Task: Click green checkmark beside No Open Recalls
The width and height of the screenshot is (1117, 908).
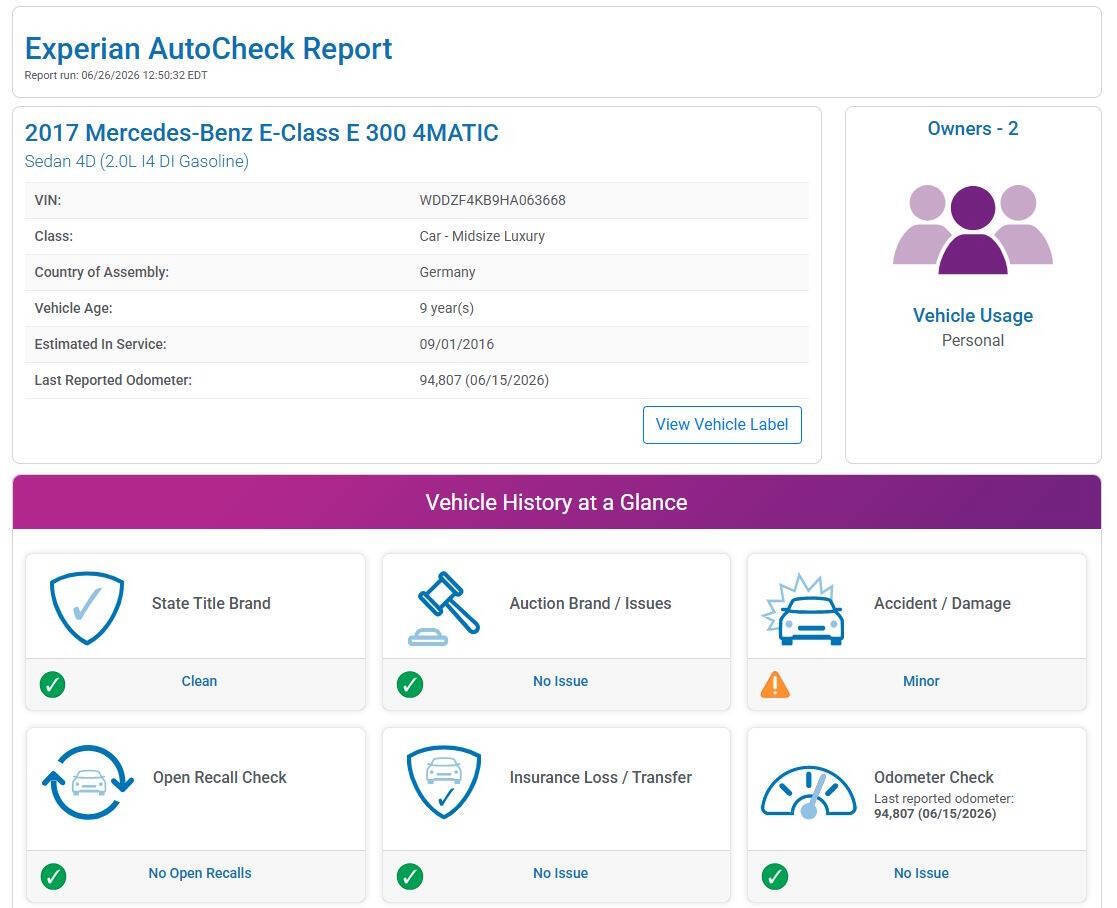Action: click(53, 876)
